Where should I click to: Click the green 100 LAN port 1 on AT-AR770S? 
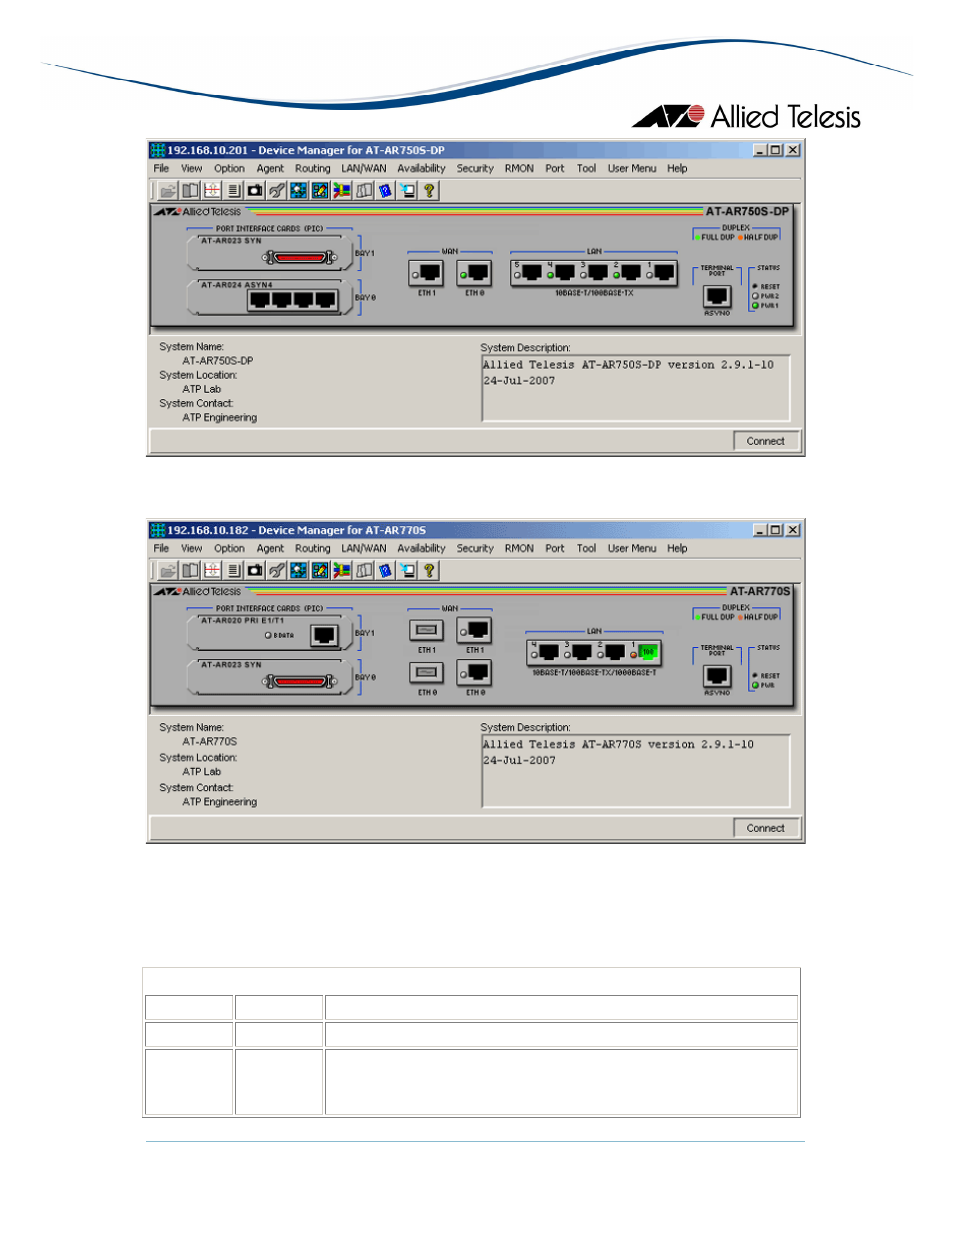coord(648,652)
